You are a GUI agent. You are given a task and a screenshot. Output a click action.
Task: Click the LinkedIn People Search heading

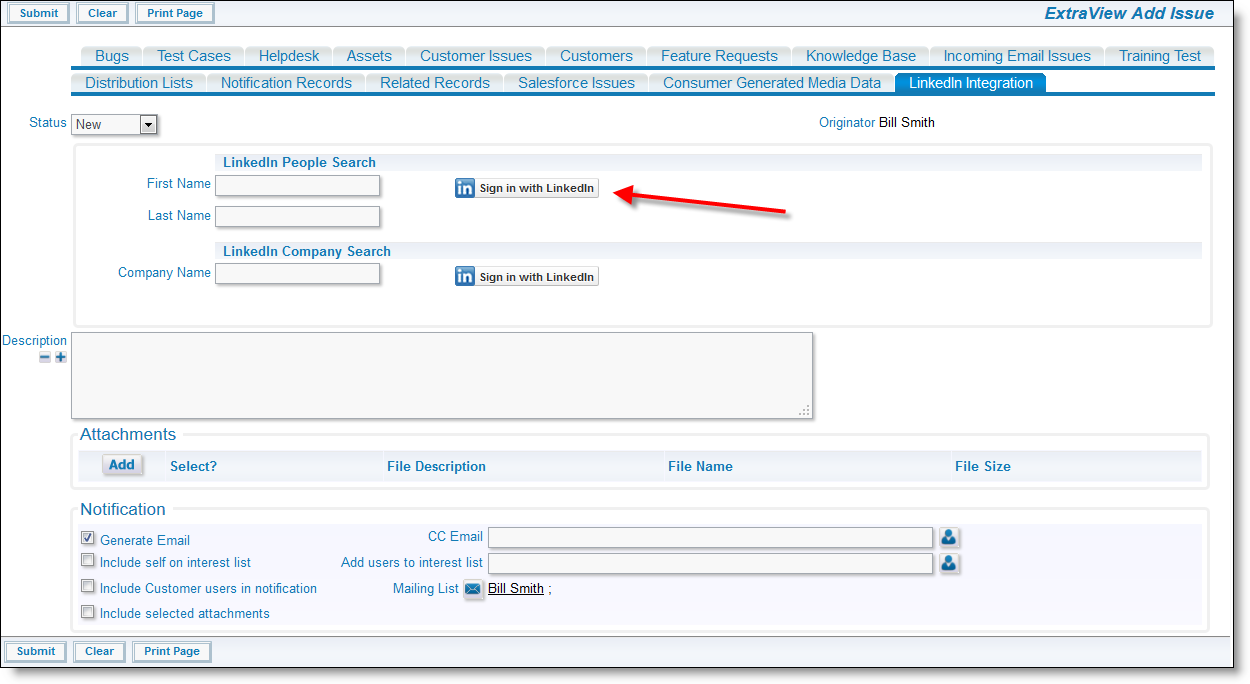(x=299, y=162)
